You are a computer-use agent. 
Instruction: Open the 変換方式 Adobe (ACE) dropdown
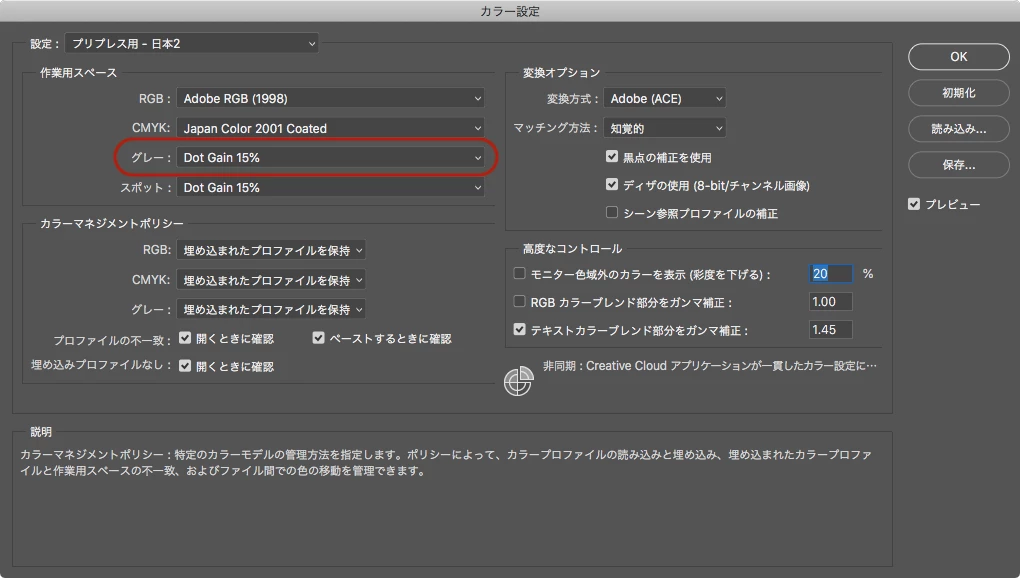(665, 98)
